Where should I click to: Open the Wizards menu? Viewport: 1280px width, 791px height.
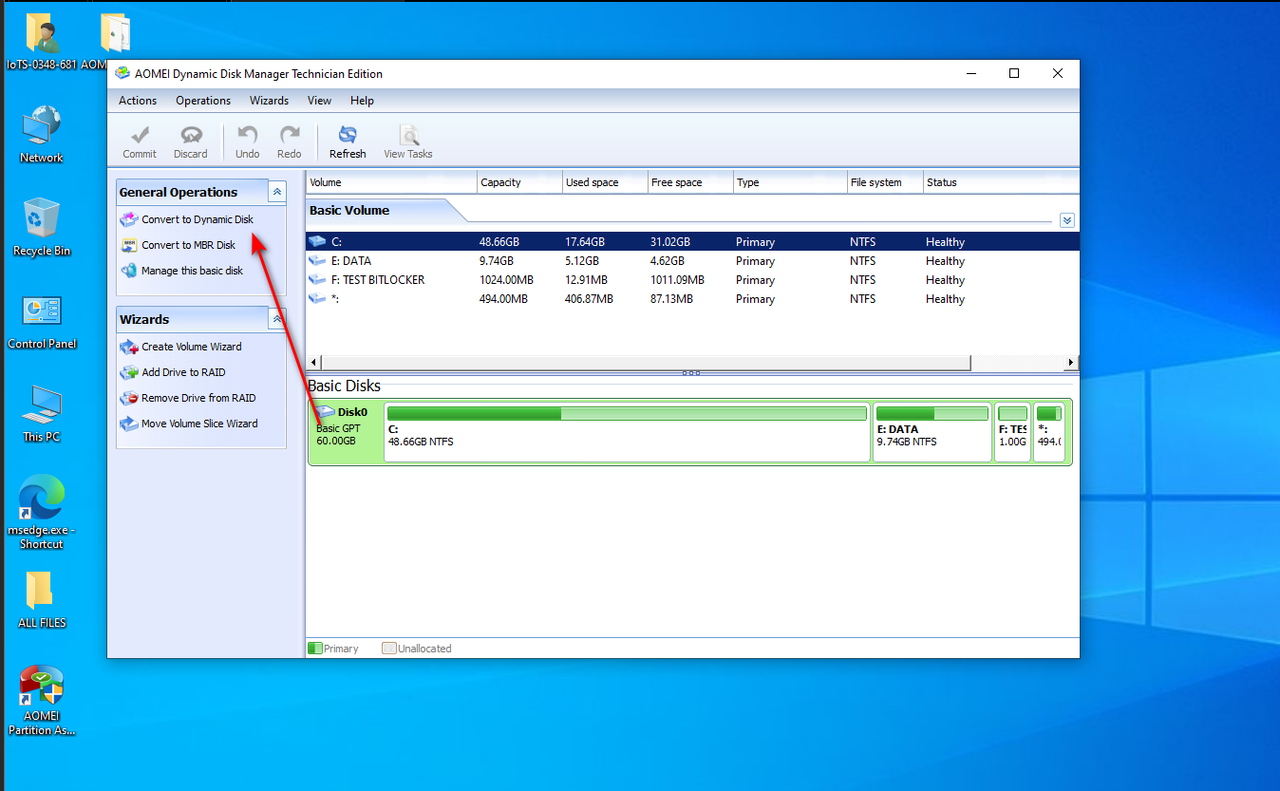click(x=269, y=100)
